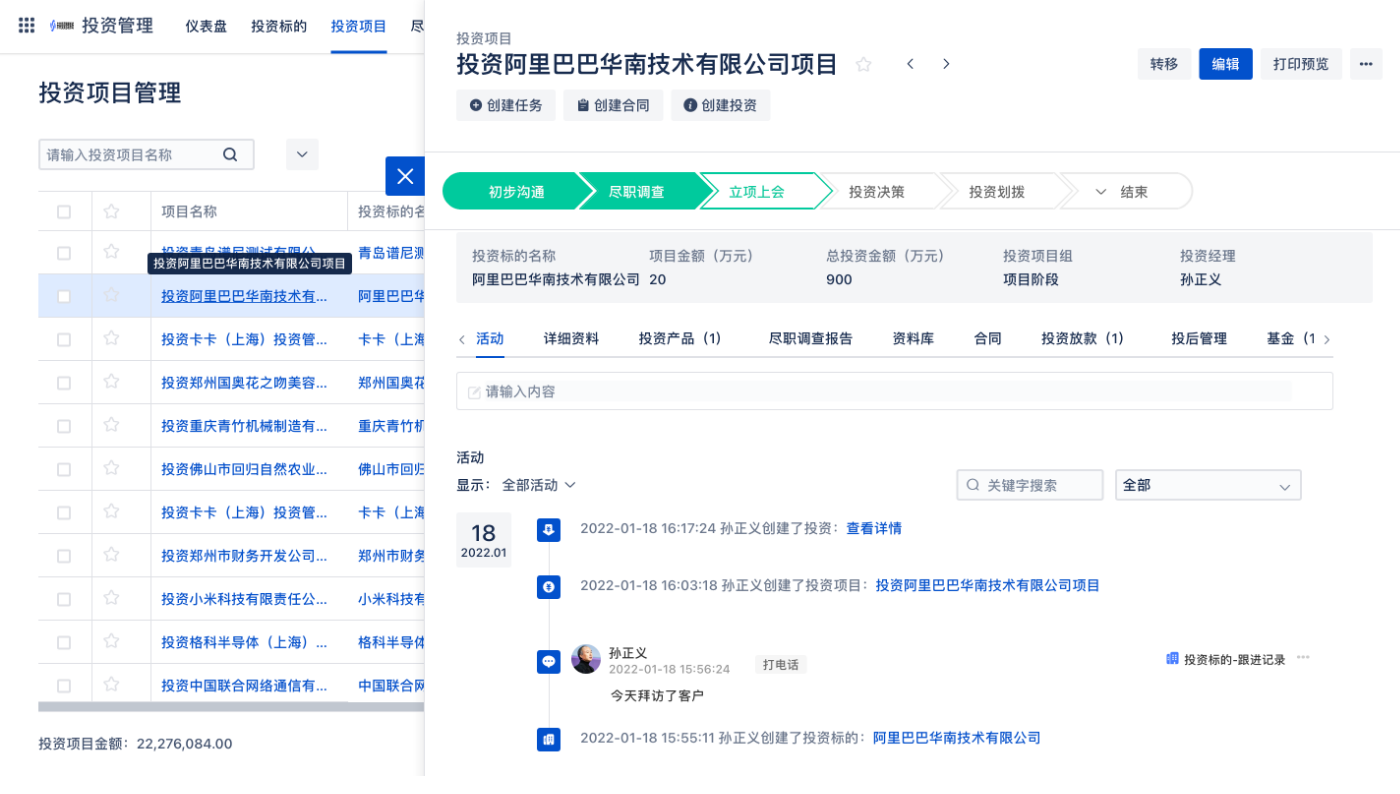This screenshot has width=1400, height=794.
Task: Click the 转移 button
Action: coord(1164,64)
